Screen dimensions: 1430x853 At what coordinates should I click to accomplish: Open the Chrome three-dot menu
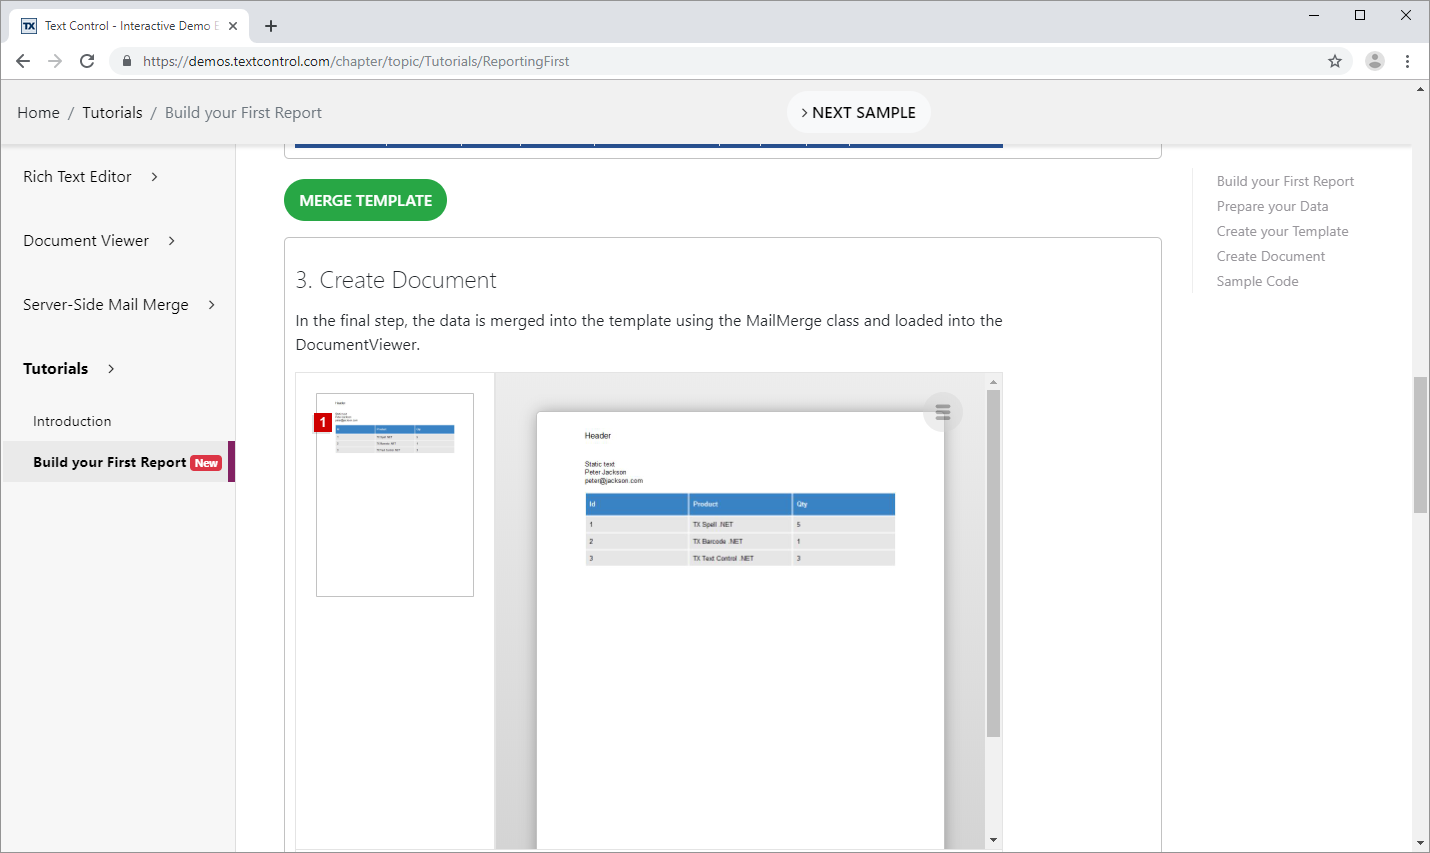1407,61
